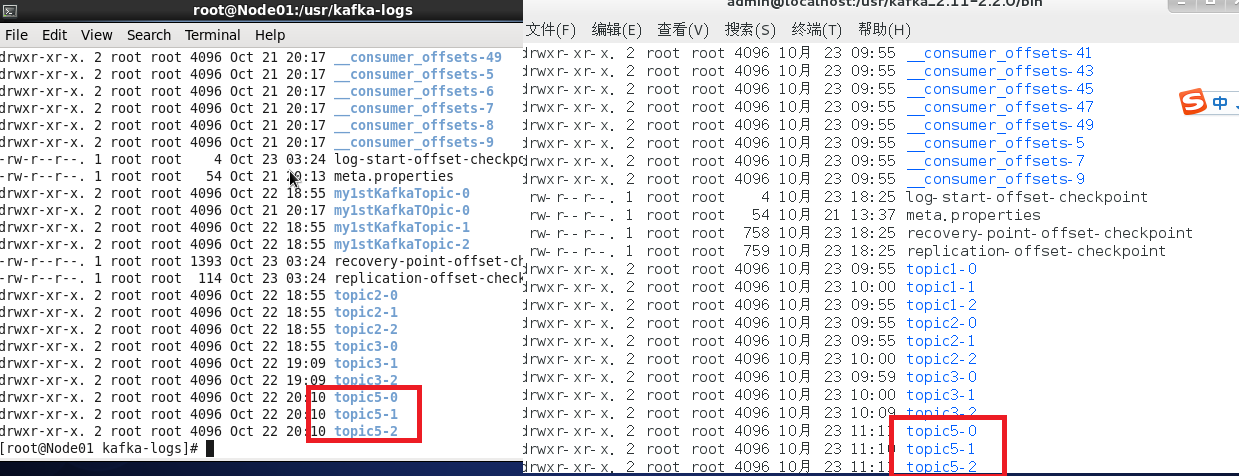Click topic1-0 directory in right terminal

(941, 269)
